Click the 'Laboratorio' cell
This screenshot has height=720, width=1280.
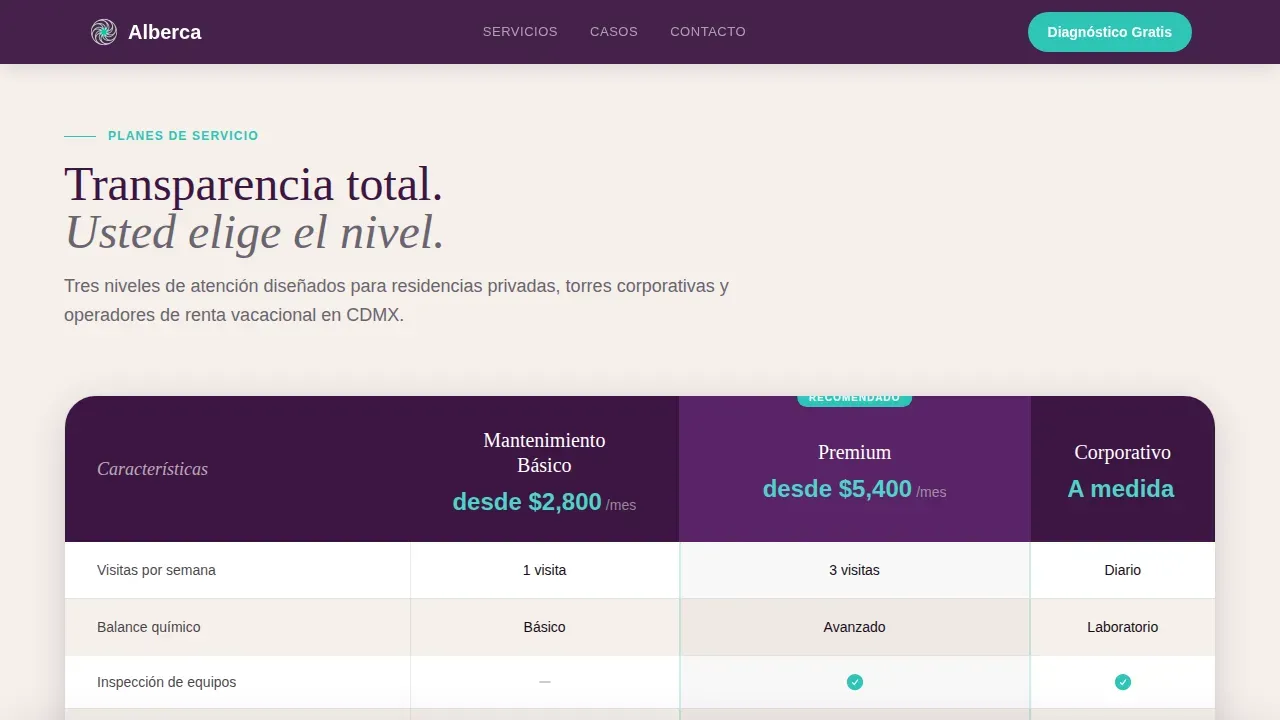click(x=1123, y=627)
